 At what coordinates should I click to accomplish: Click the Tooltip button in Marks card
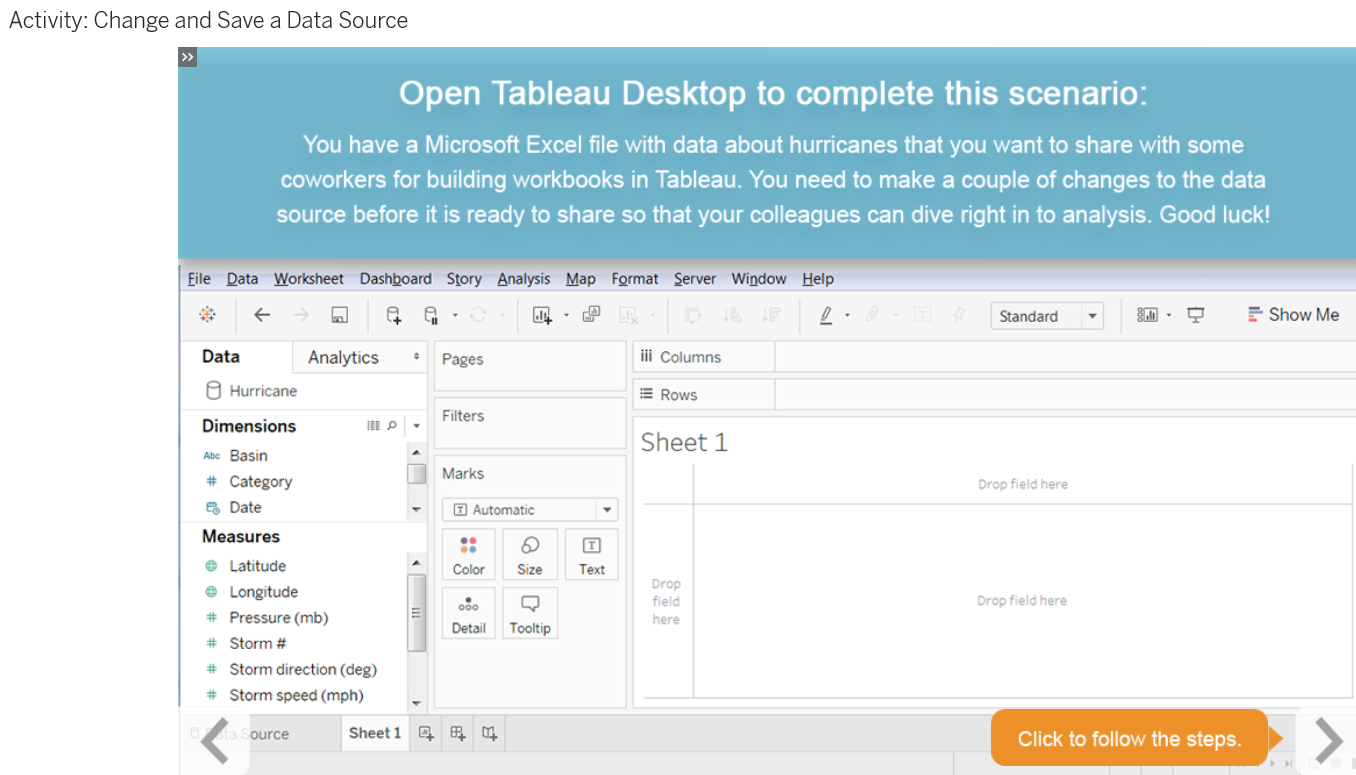click(530, 613)
